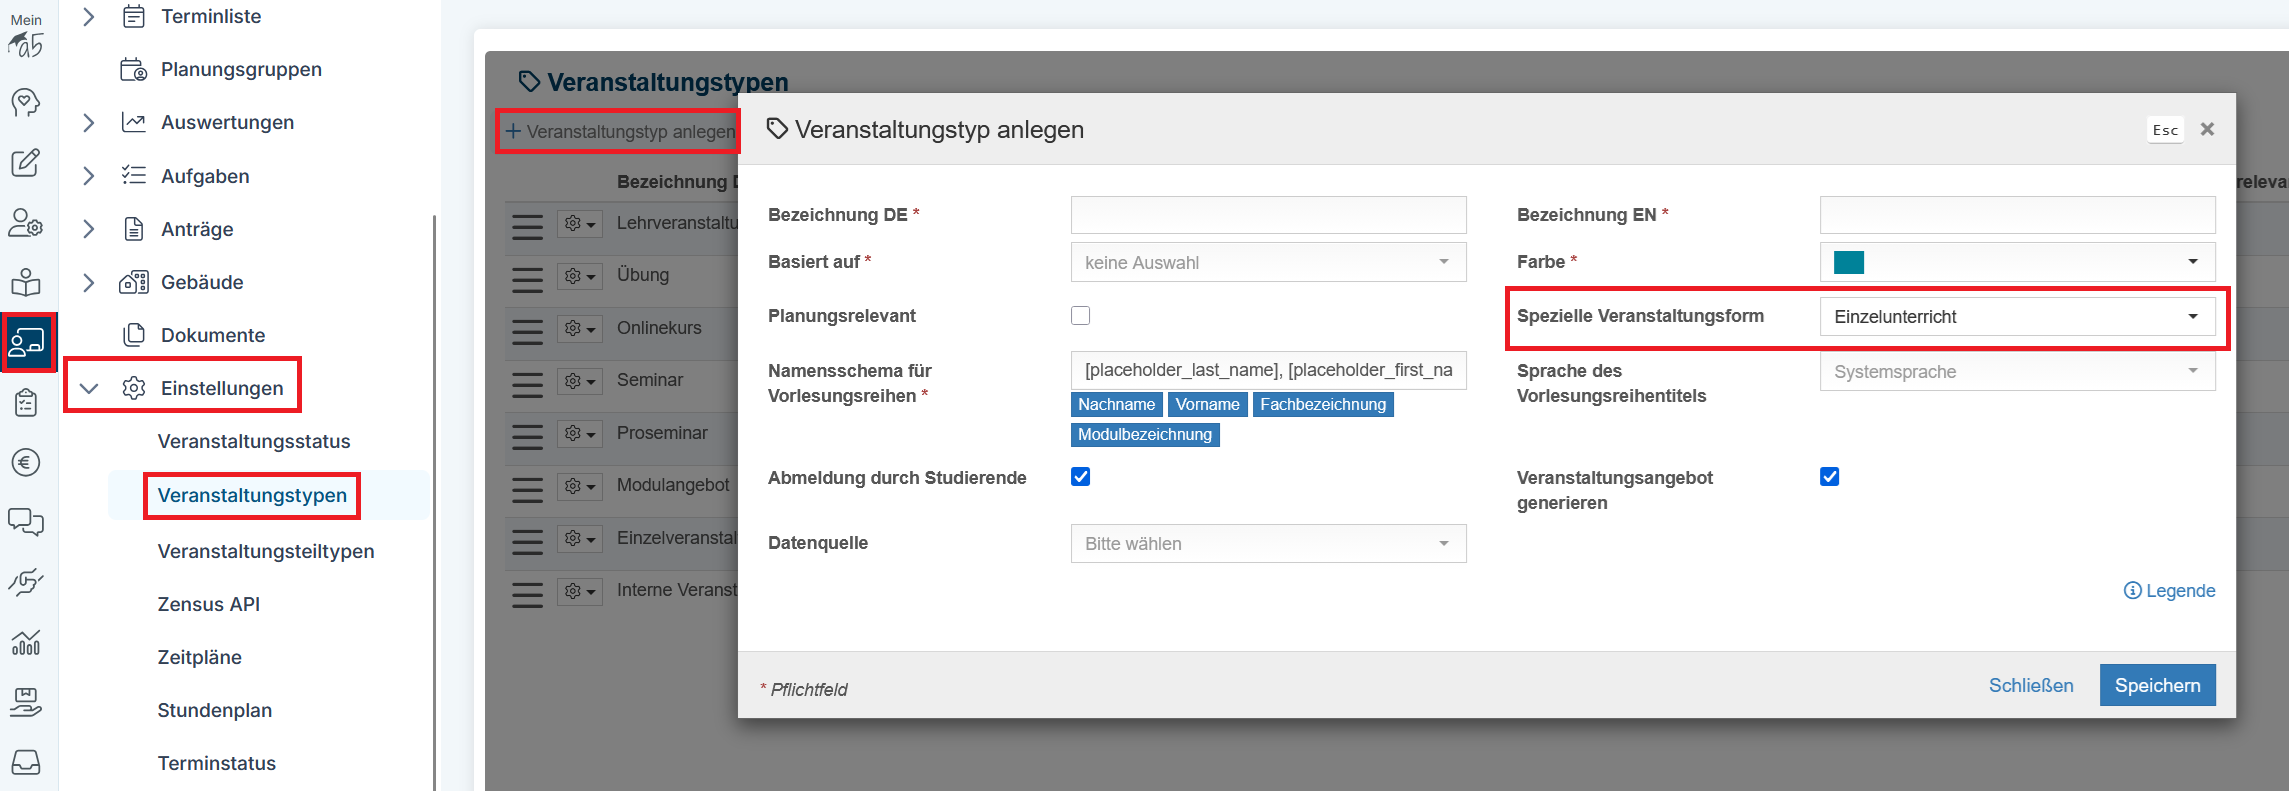
Task: Select the highlighted course management rail icon
Action: coord(27,342)
